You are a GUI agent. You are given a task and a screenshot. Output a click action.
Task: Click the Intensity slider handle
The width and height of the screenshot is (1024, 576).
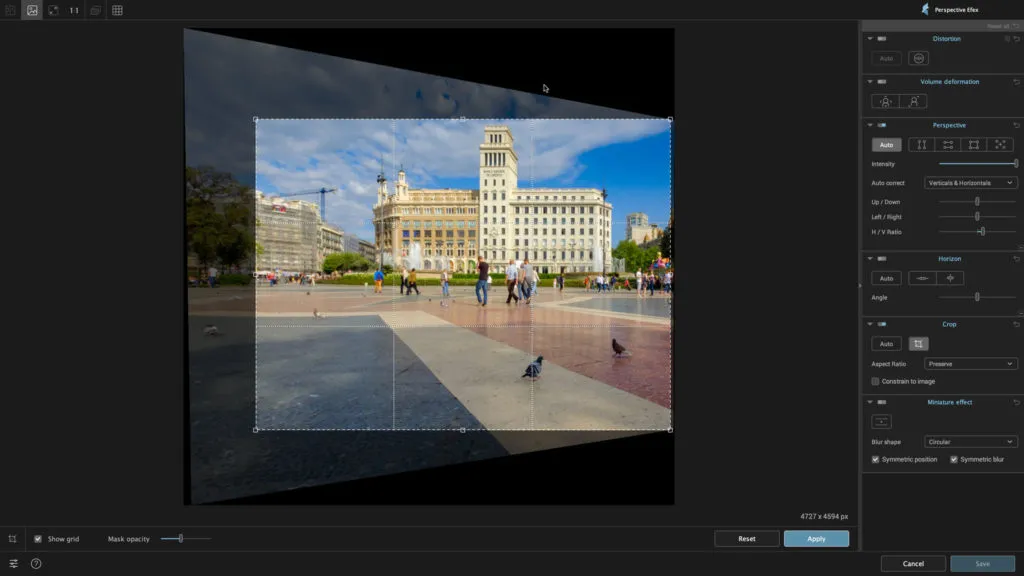click(x=1016, y=163)
